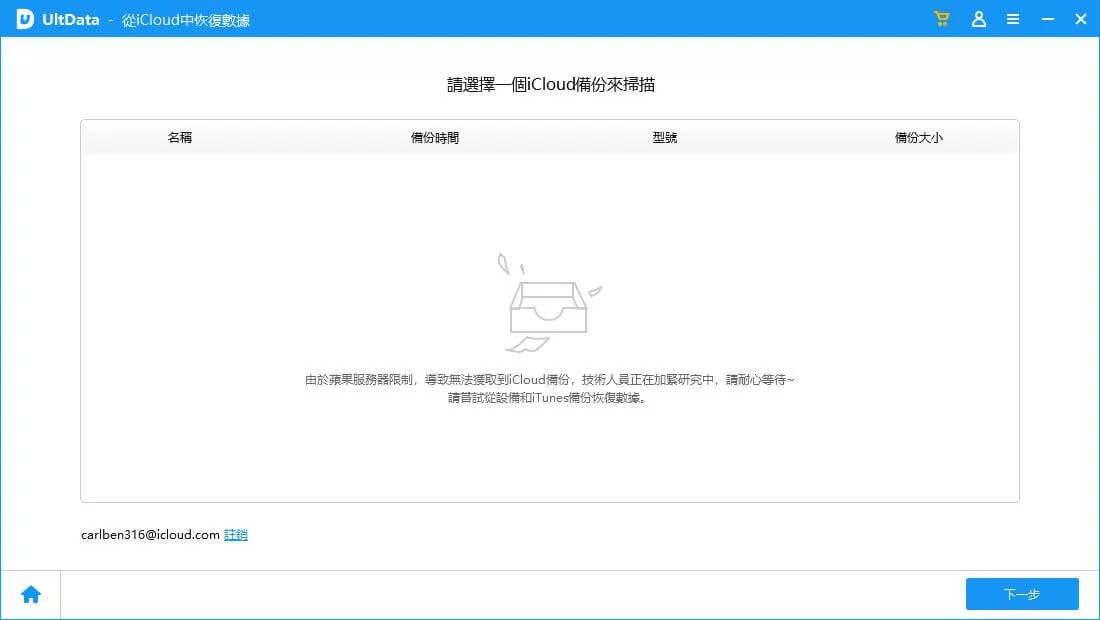Image resolution: width=1100 pixels, height=620 pixels.
Task: Go to the home screen icon
Action: pyautogui.click(x=31, y=595)
